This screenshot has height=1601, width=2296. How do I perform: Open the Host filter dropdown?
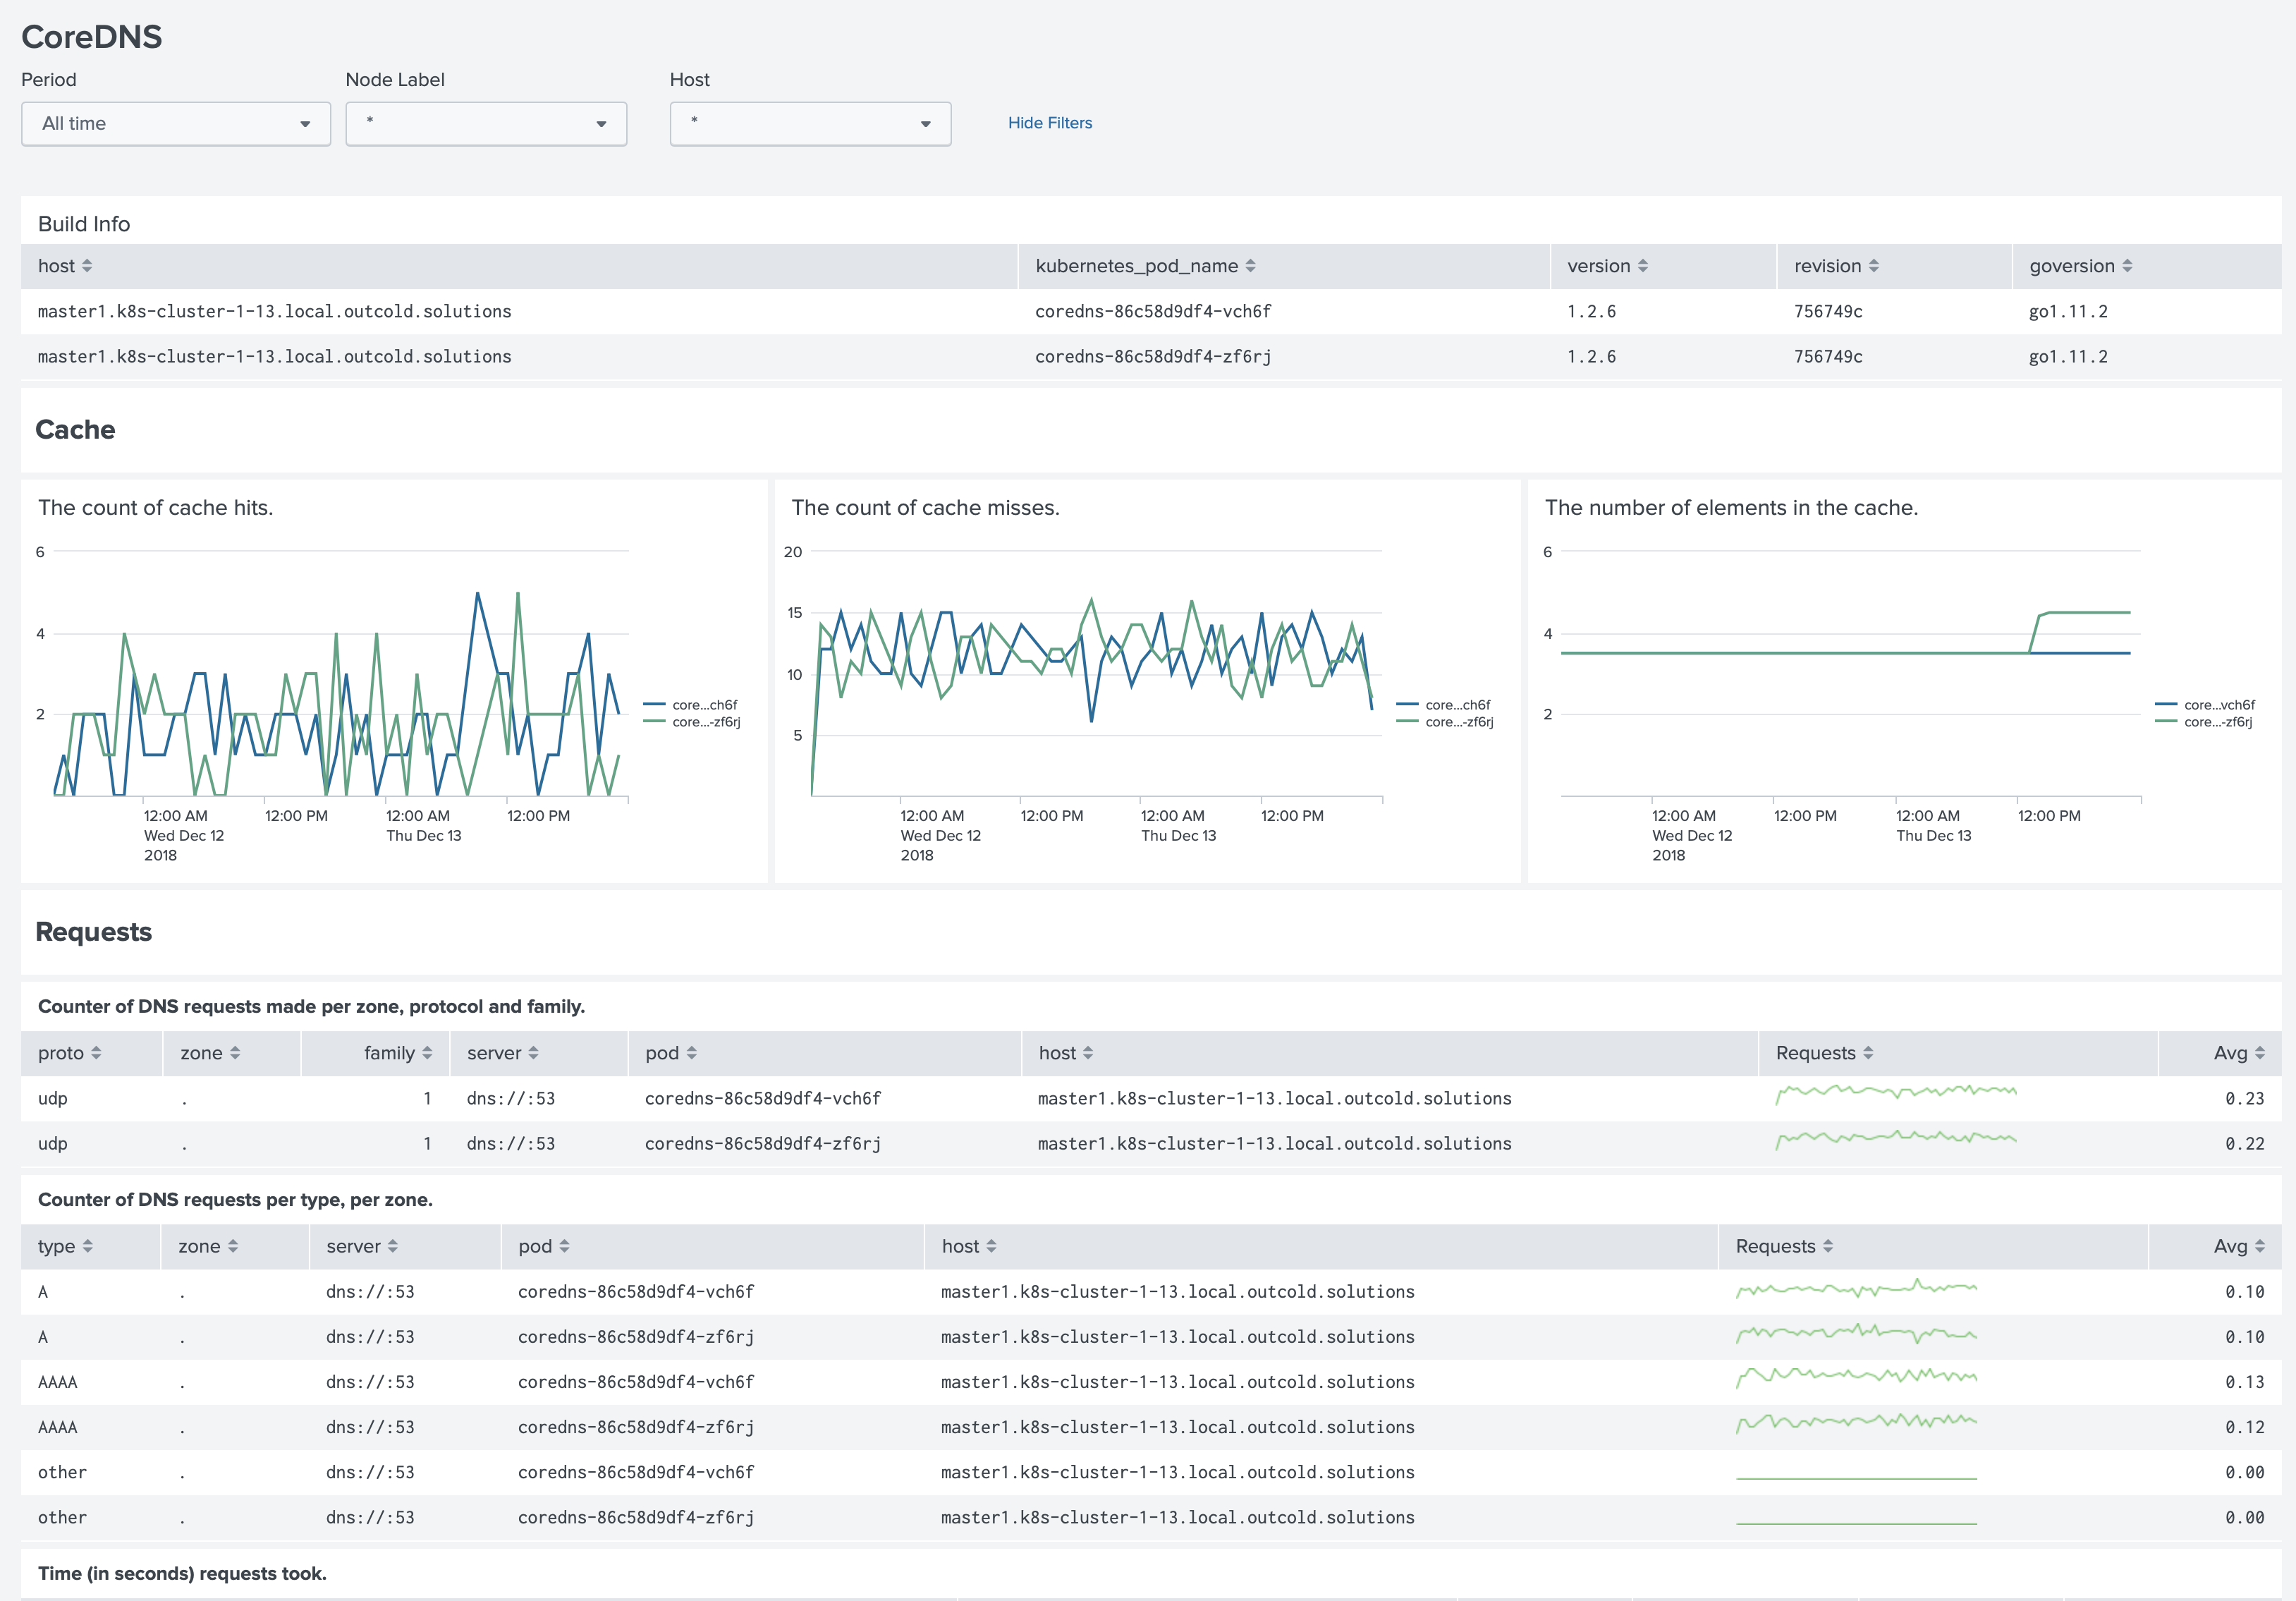coord(810,124)
